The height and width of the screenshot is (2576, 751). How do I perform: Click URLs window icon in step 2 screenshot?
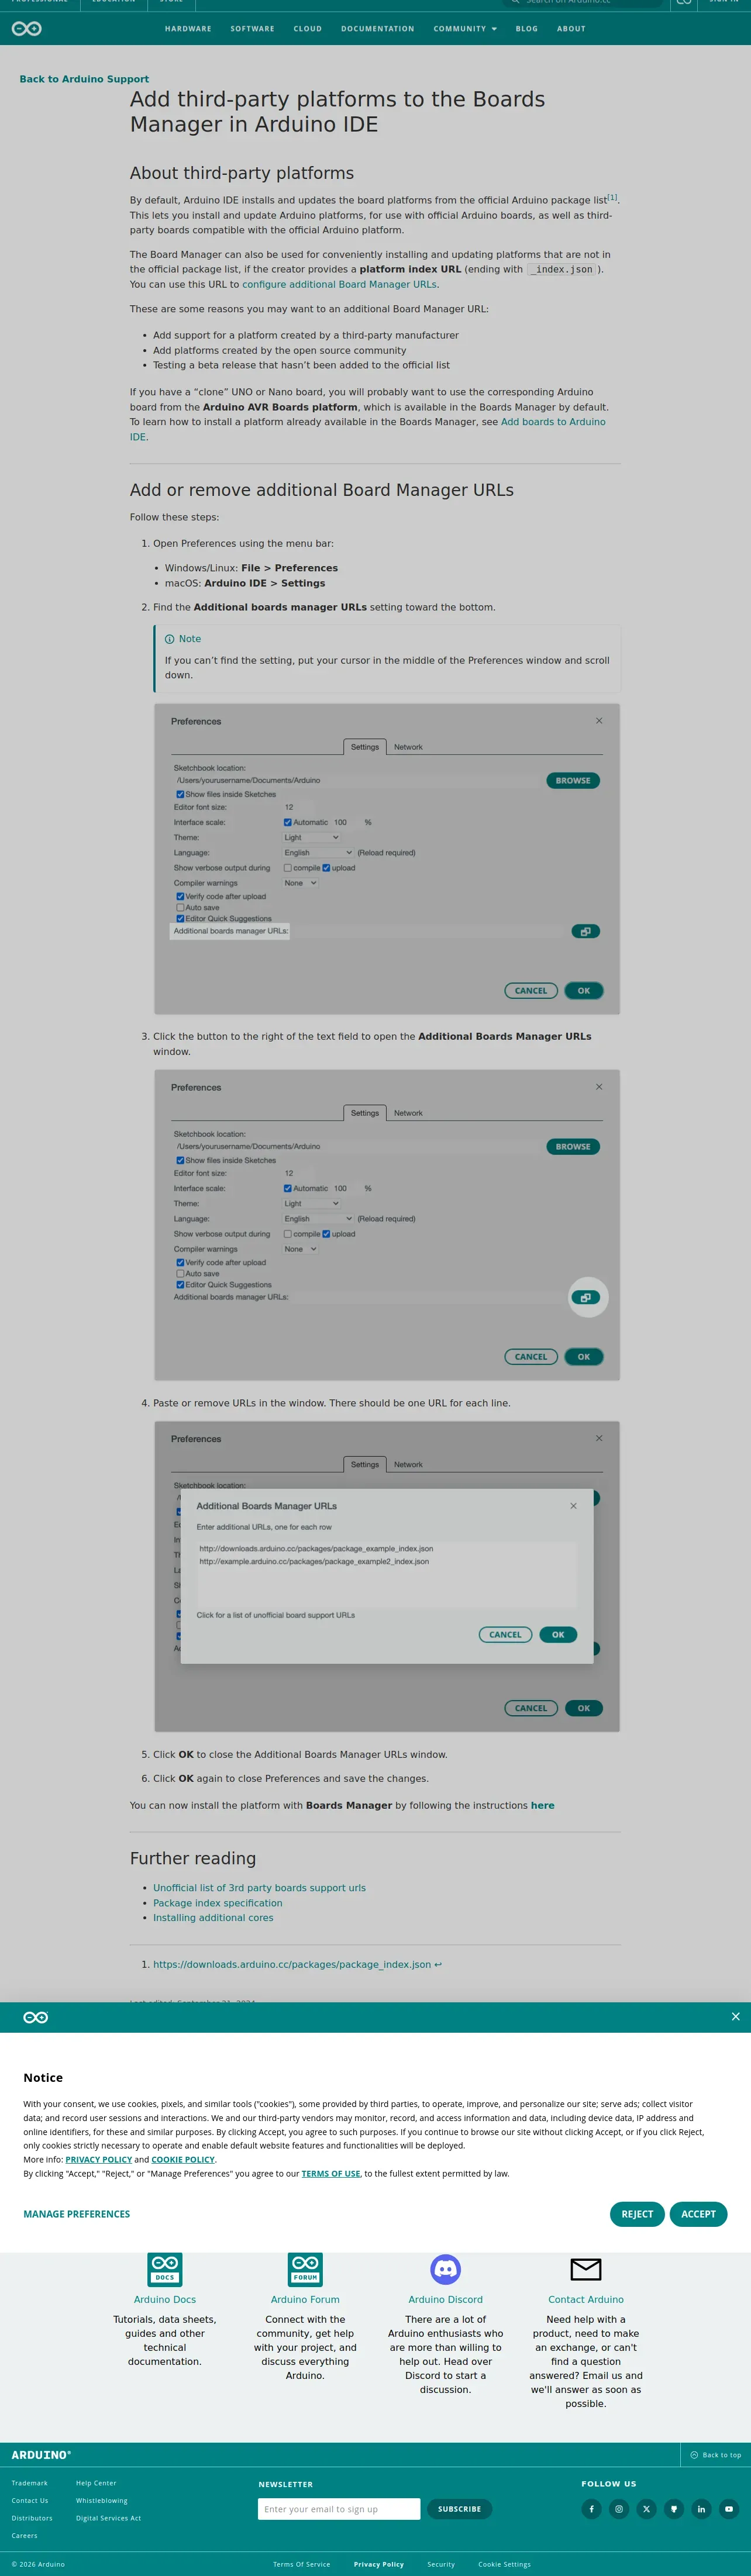[x=586, y=931]
